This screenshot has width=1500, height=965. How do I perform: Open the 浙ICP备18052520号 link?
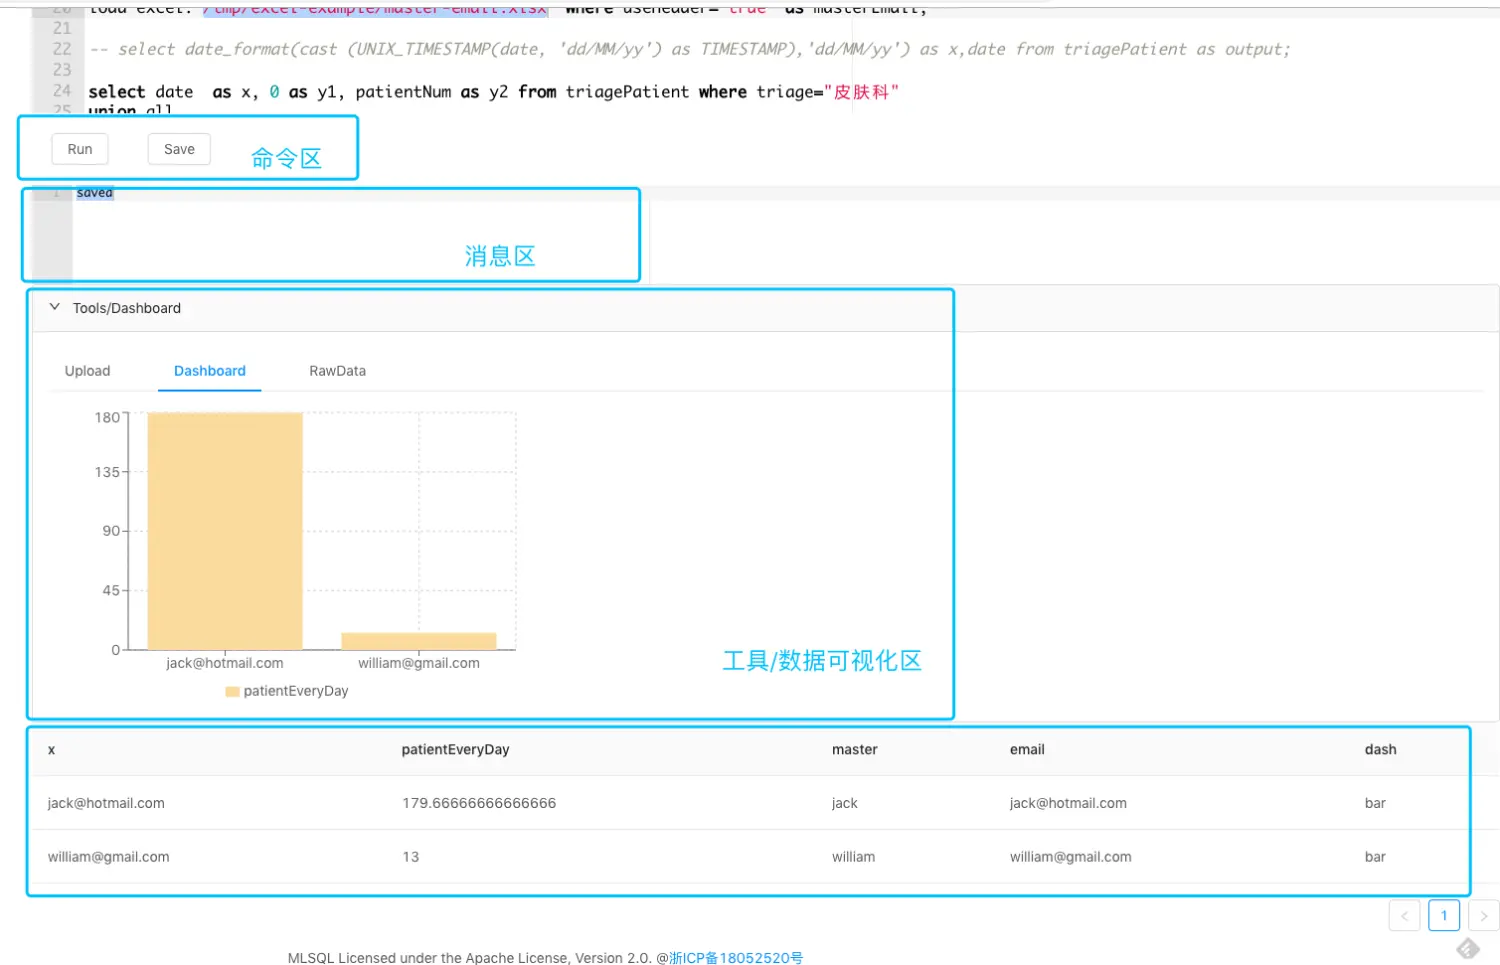736,958
